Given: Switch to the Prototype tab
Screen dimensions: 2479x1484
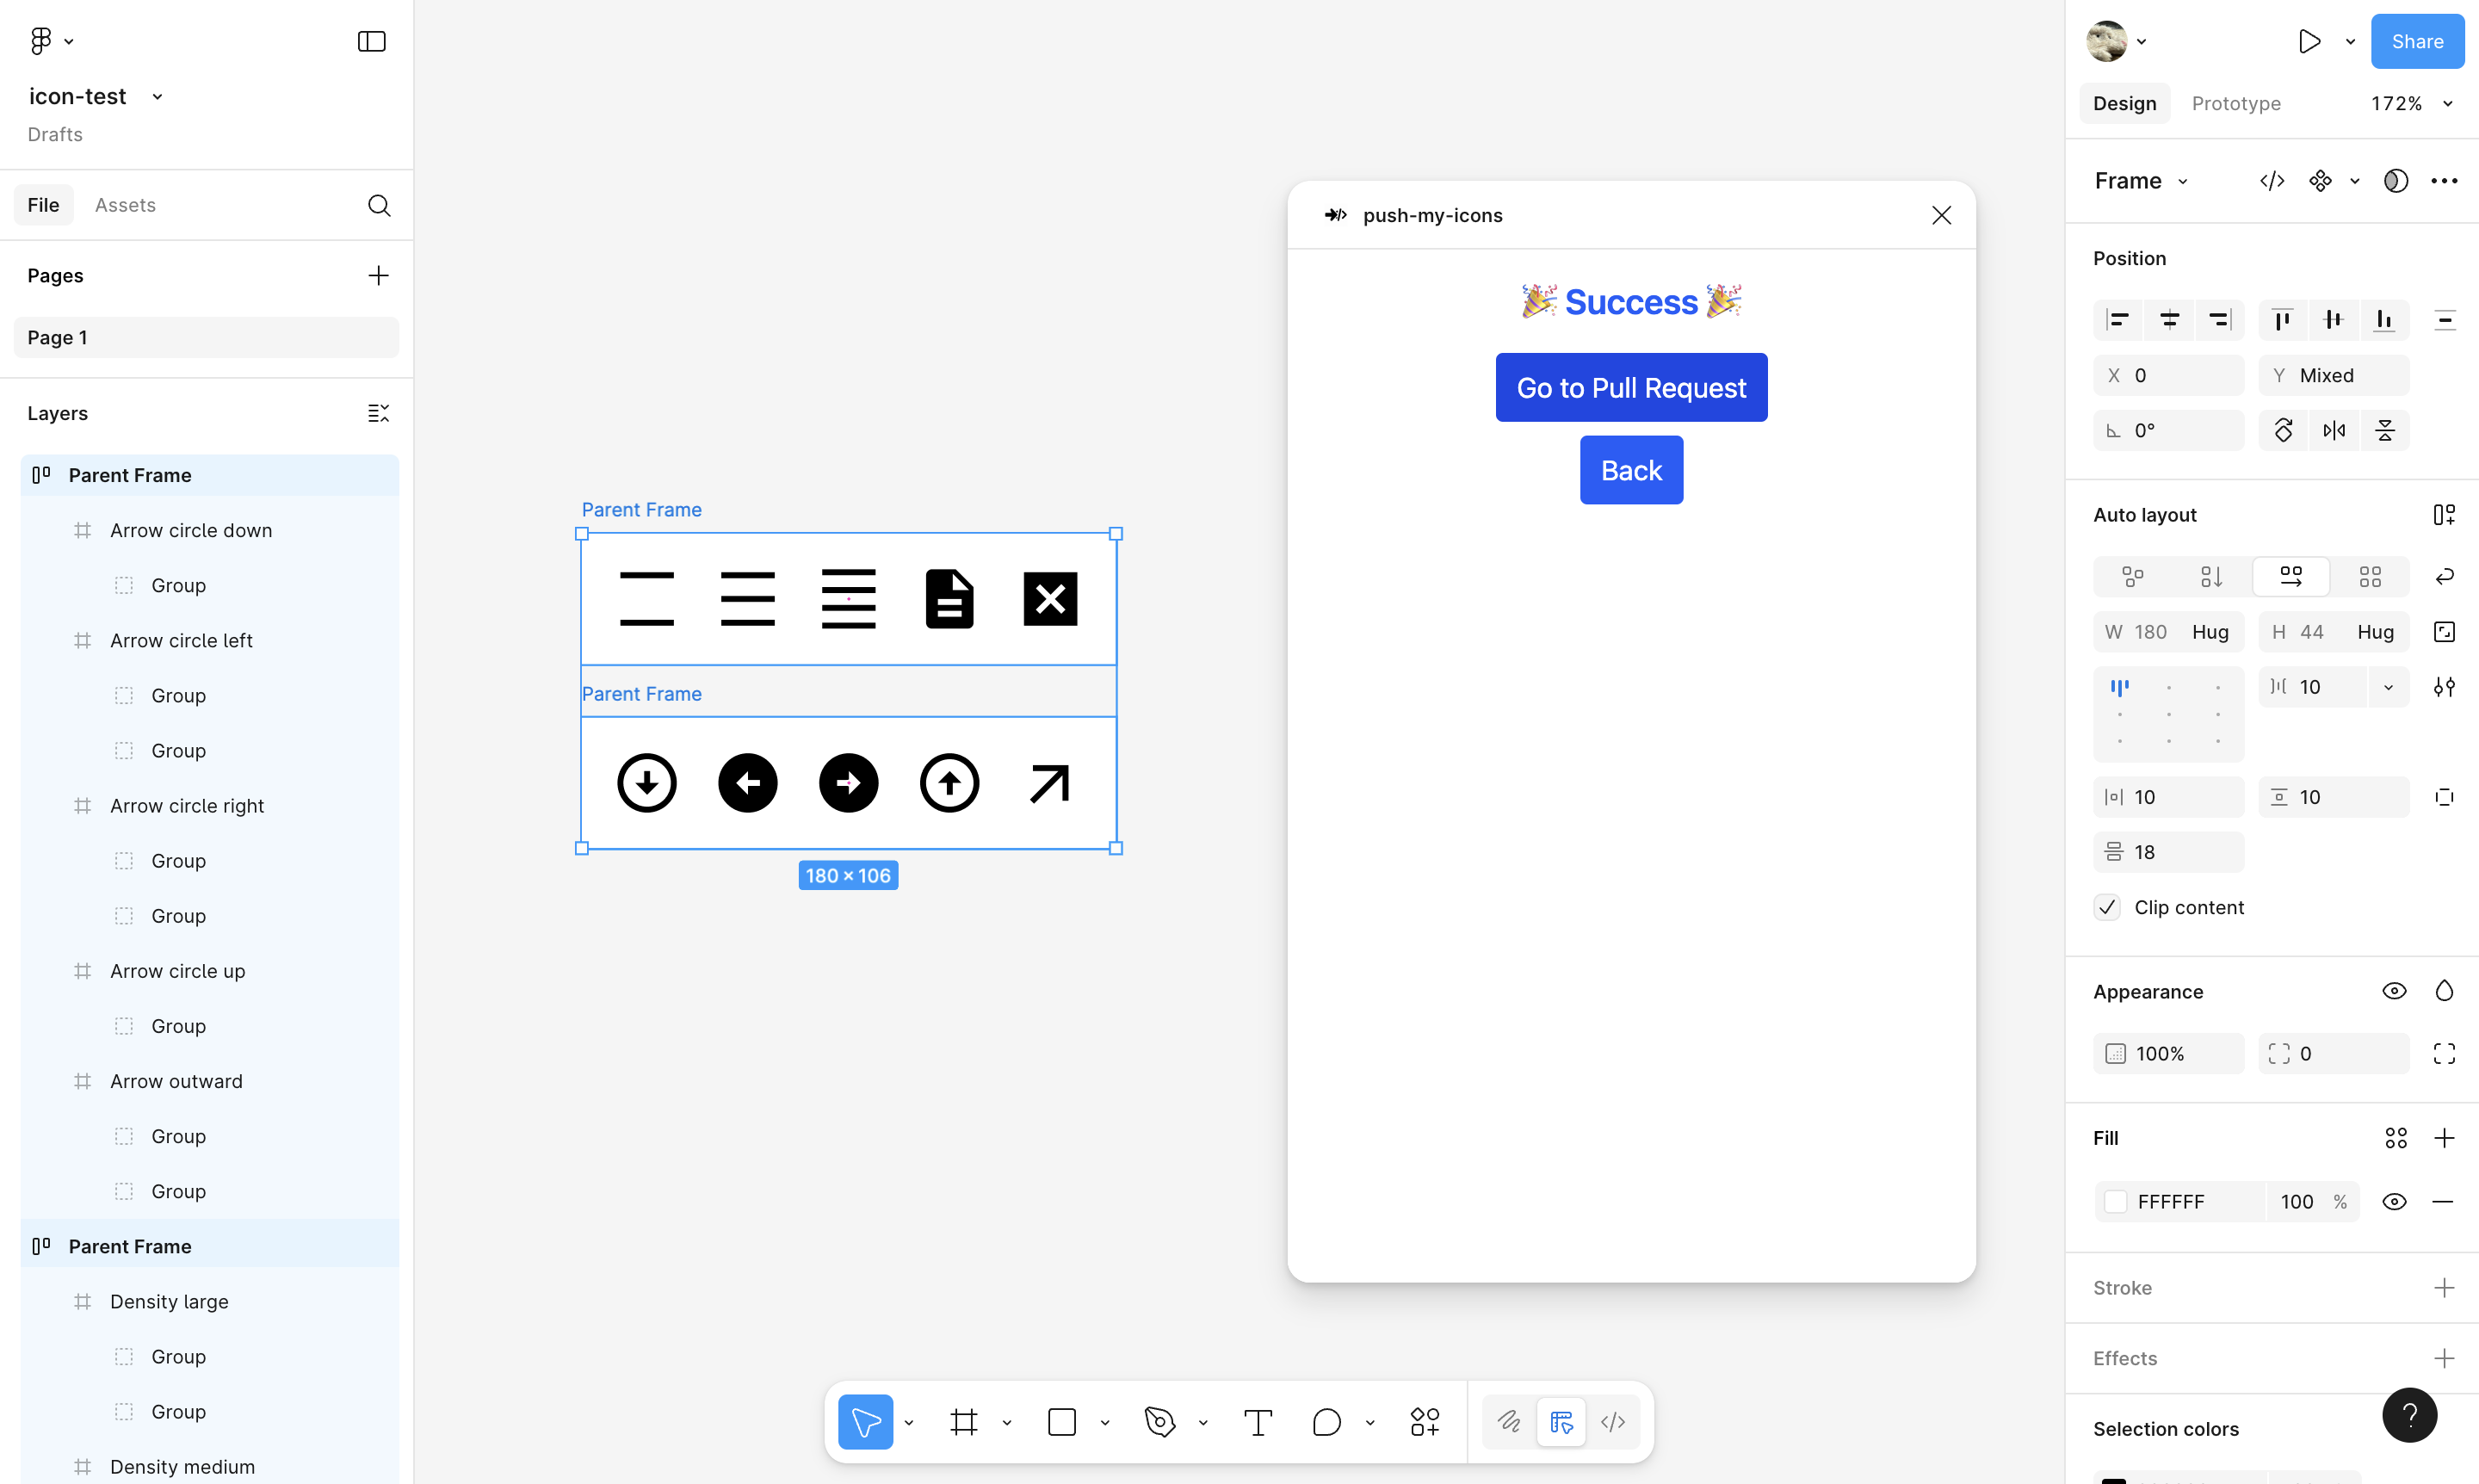Looking at the screenshot, I should [x=2236, y=104].
